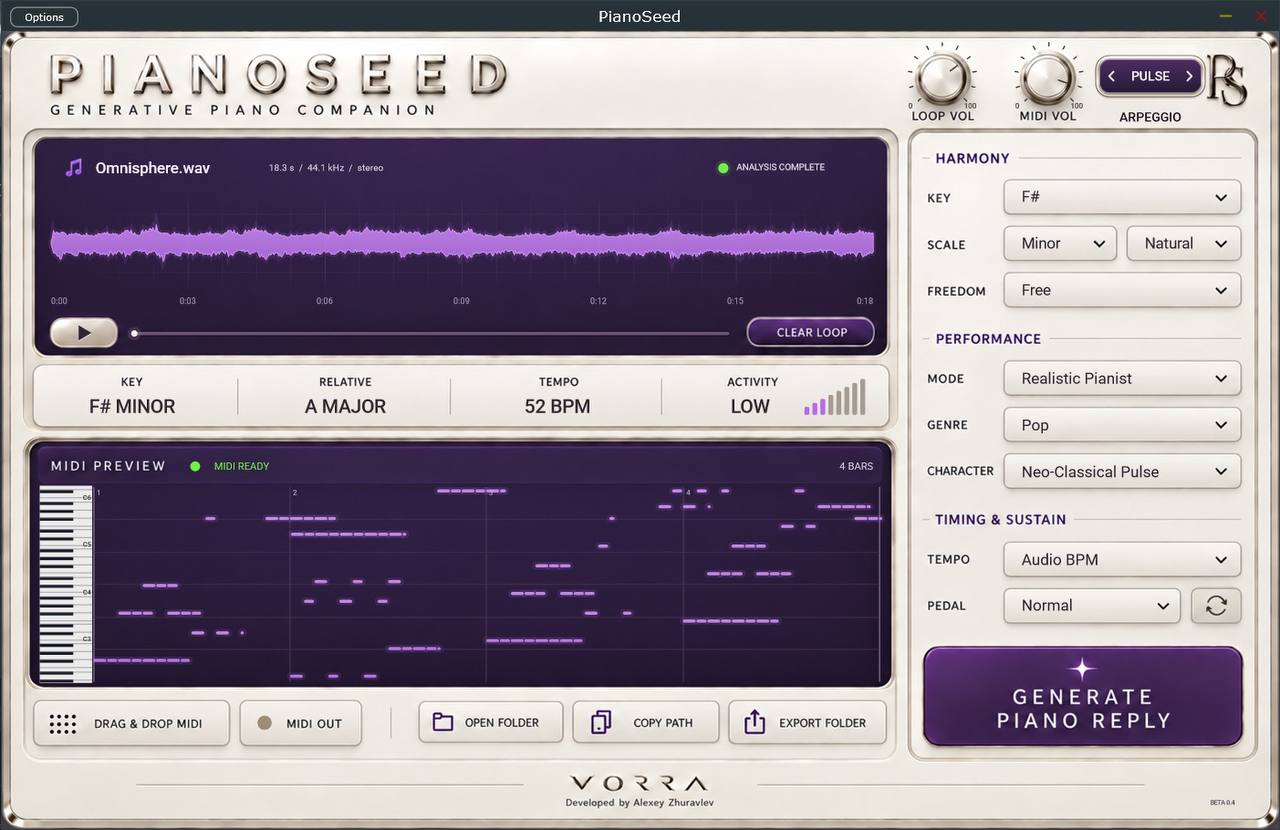Click the purple audio waveform display
This screenshot has width=1280, height=830.
[462, 243]
